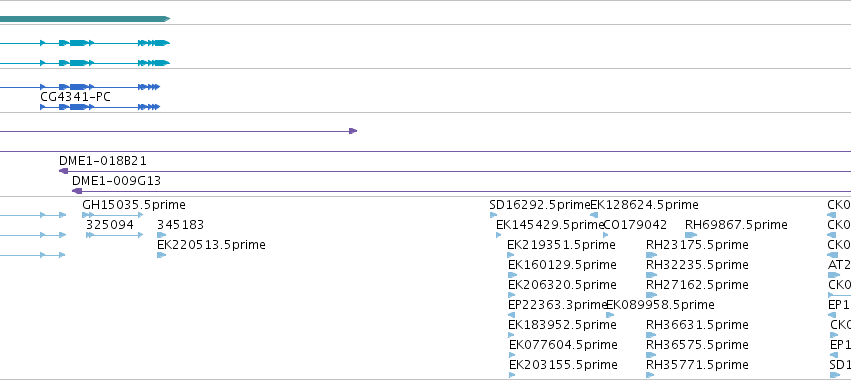
Task: Click the arrow glyph beneath the RH69867.5prime label
Action: [691, 235]
